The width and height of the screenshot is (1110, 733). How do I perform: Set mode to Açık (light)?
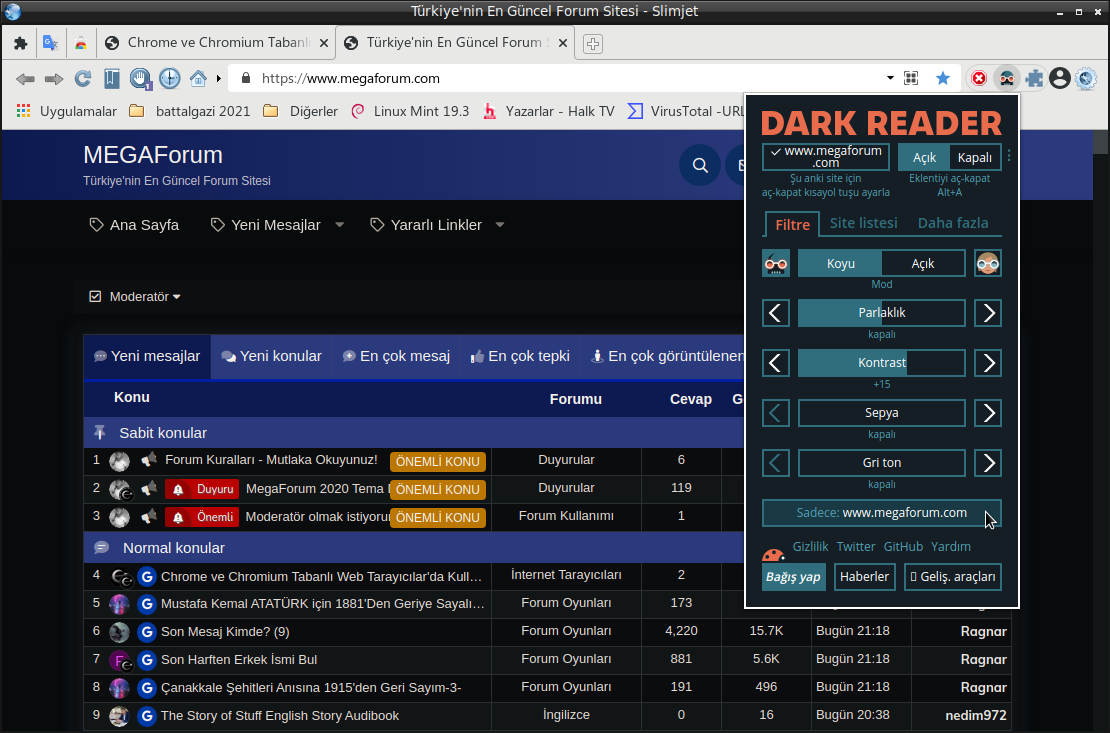922,263
